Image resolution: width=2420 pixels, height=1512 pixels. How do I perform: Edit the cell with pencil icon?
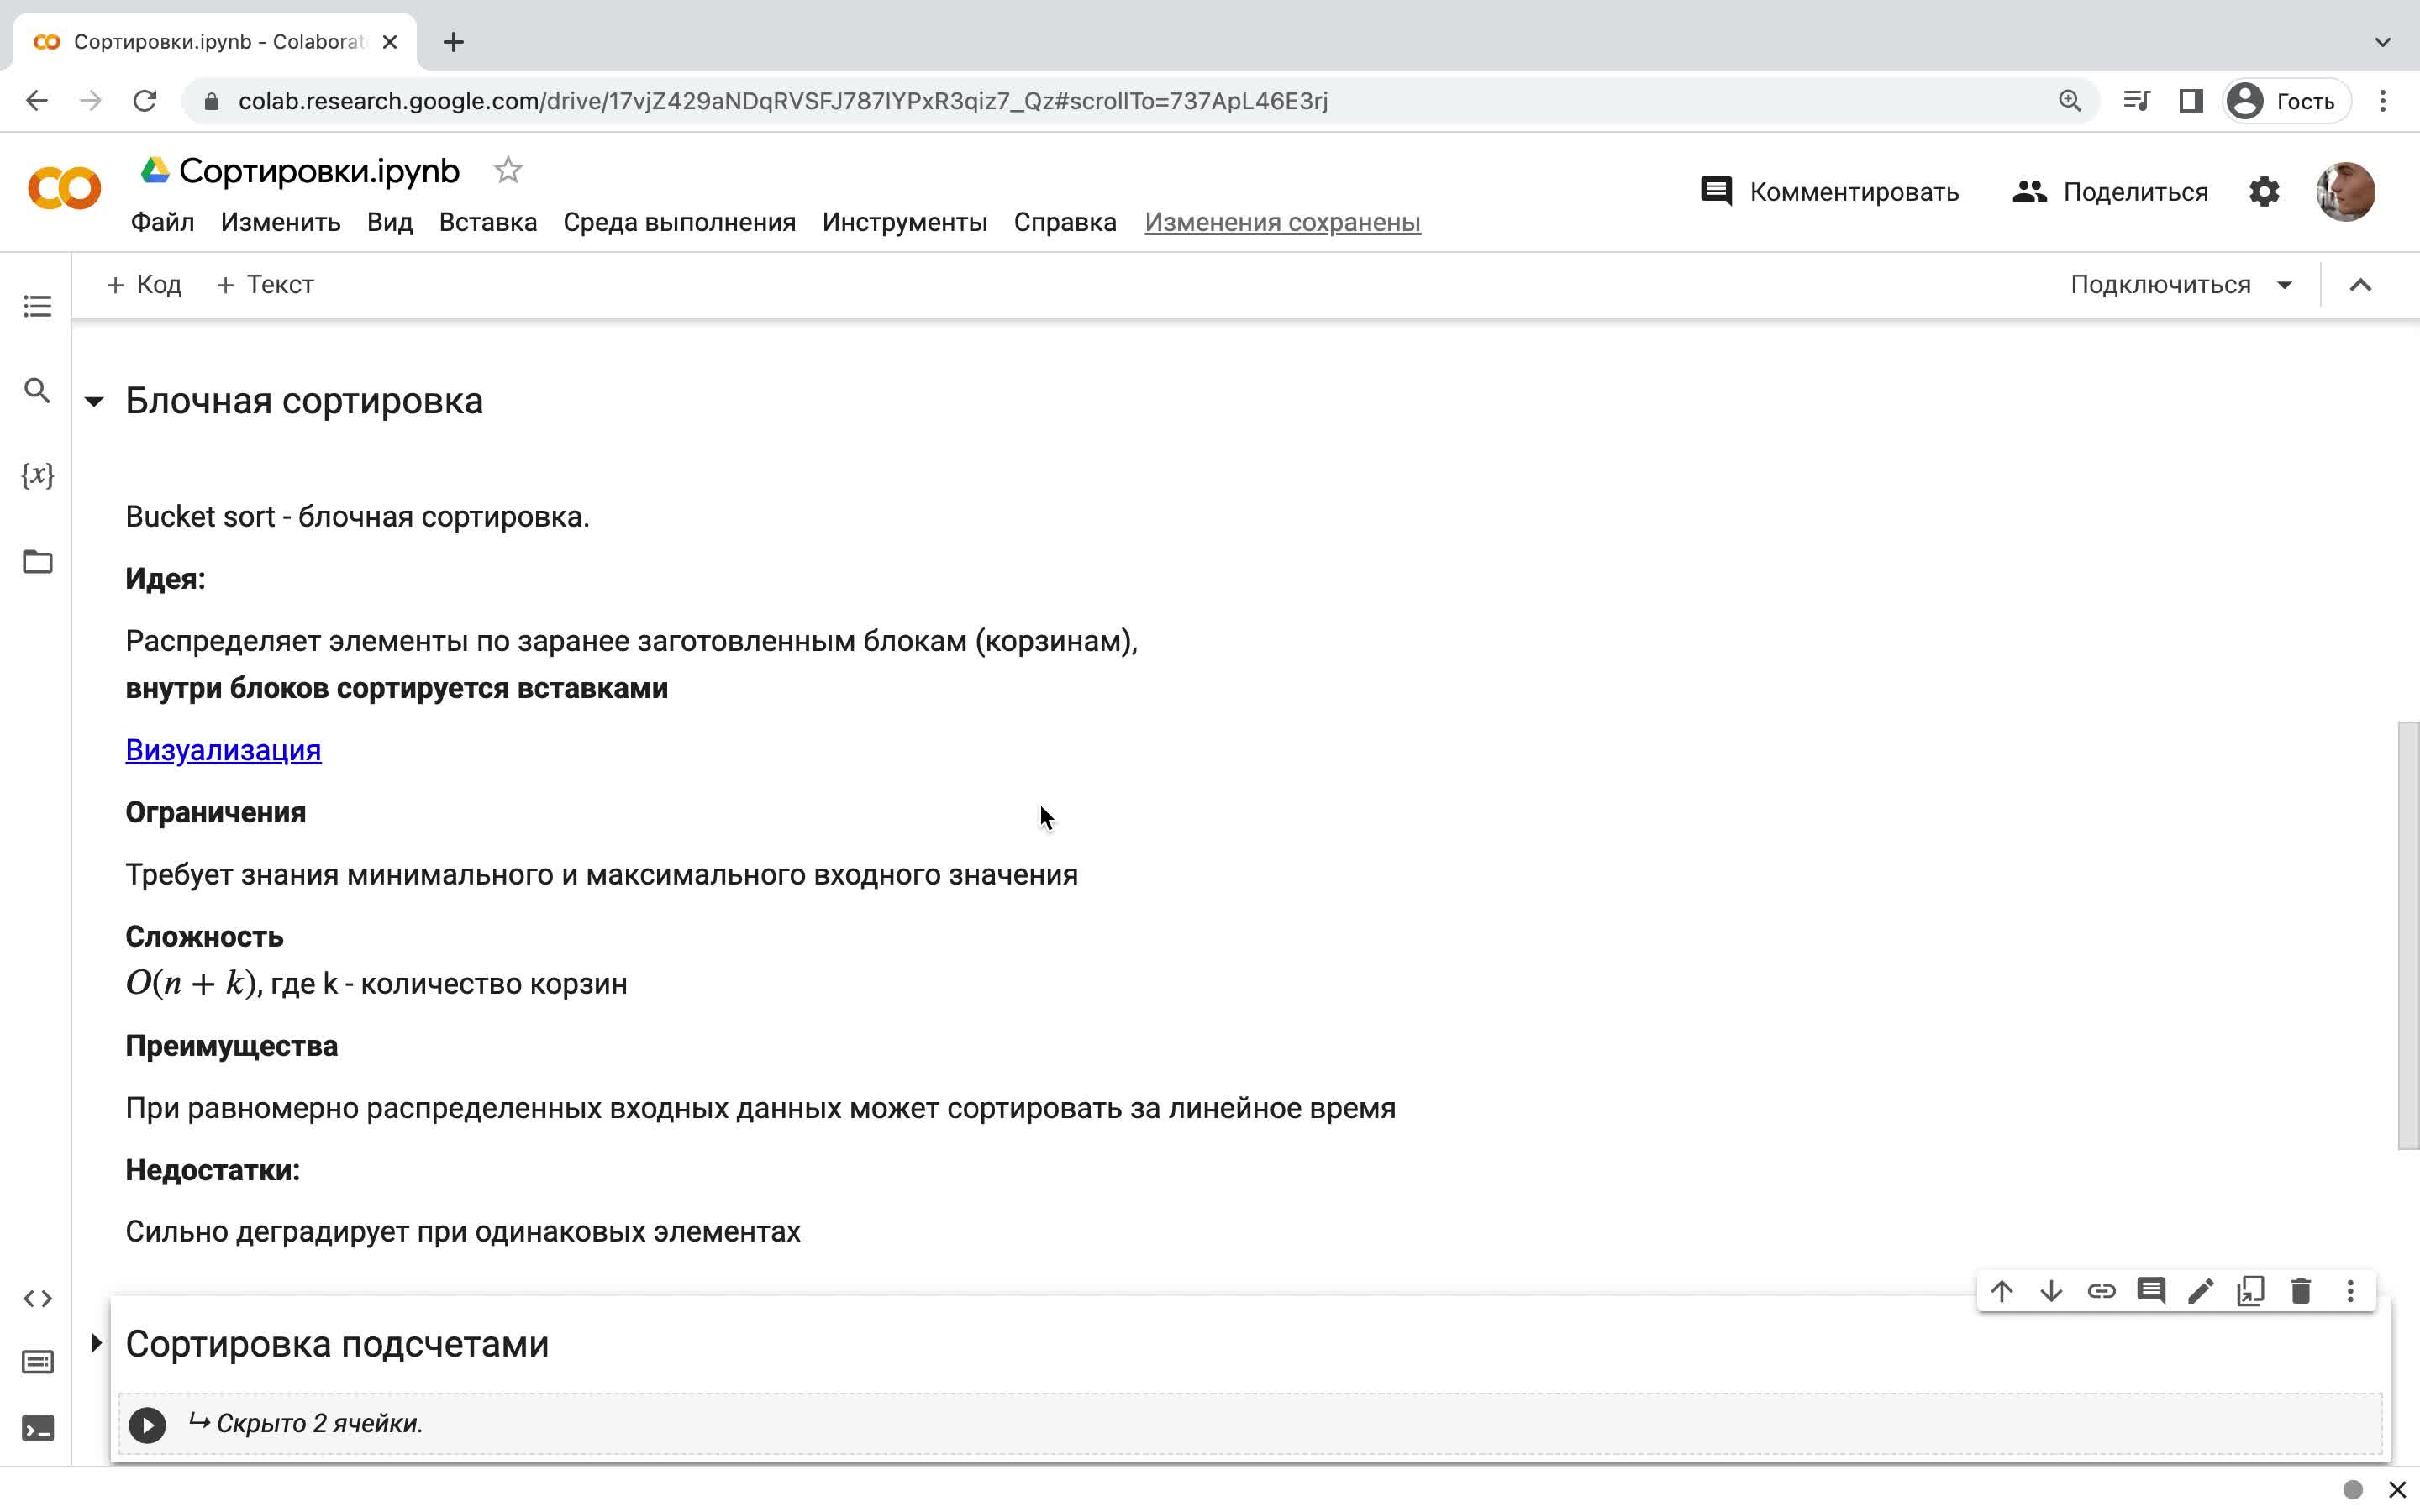pos(2201,1291)
